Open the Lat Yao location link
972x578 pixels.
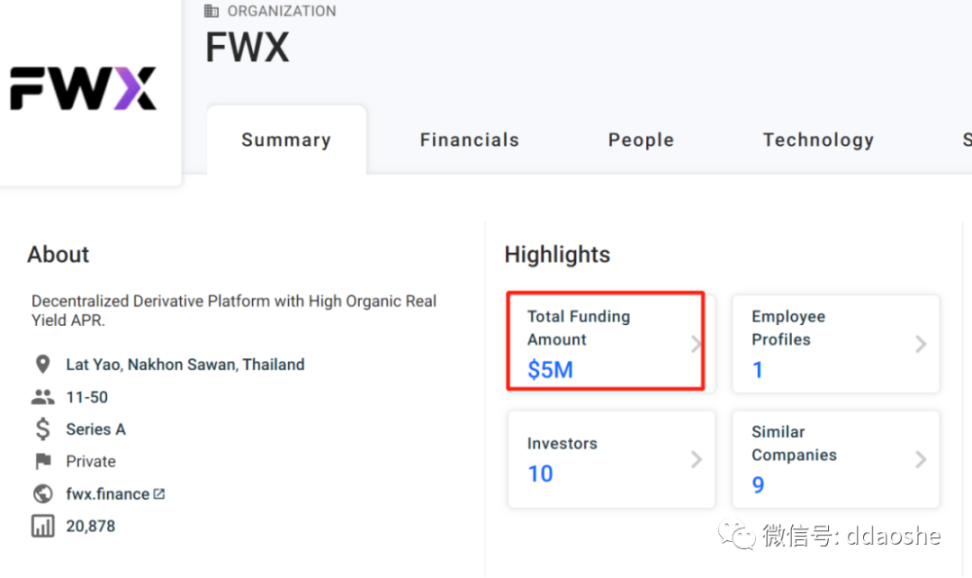click(185, 364)
